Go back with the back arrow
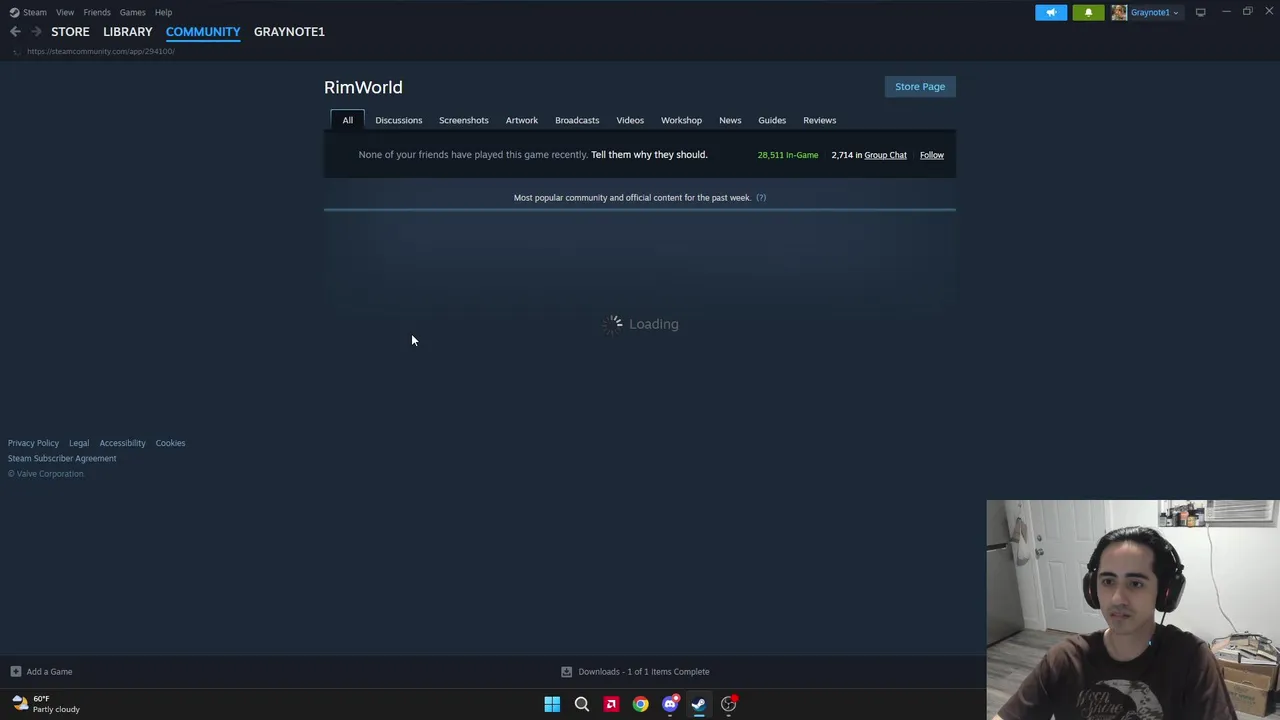This screenshot has height=720, width=1280. pos(15,32)
